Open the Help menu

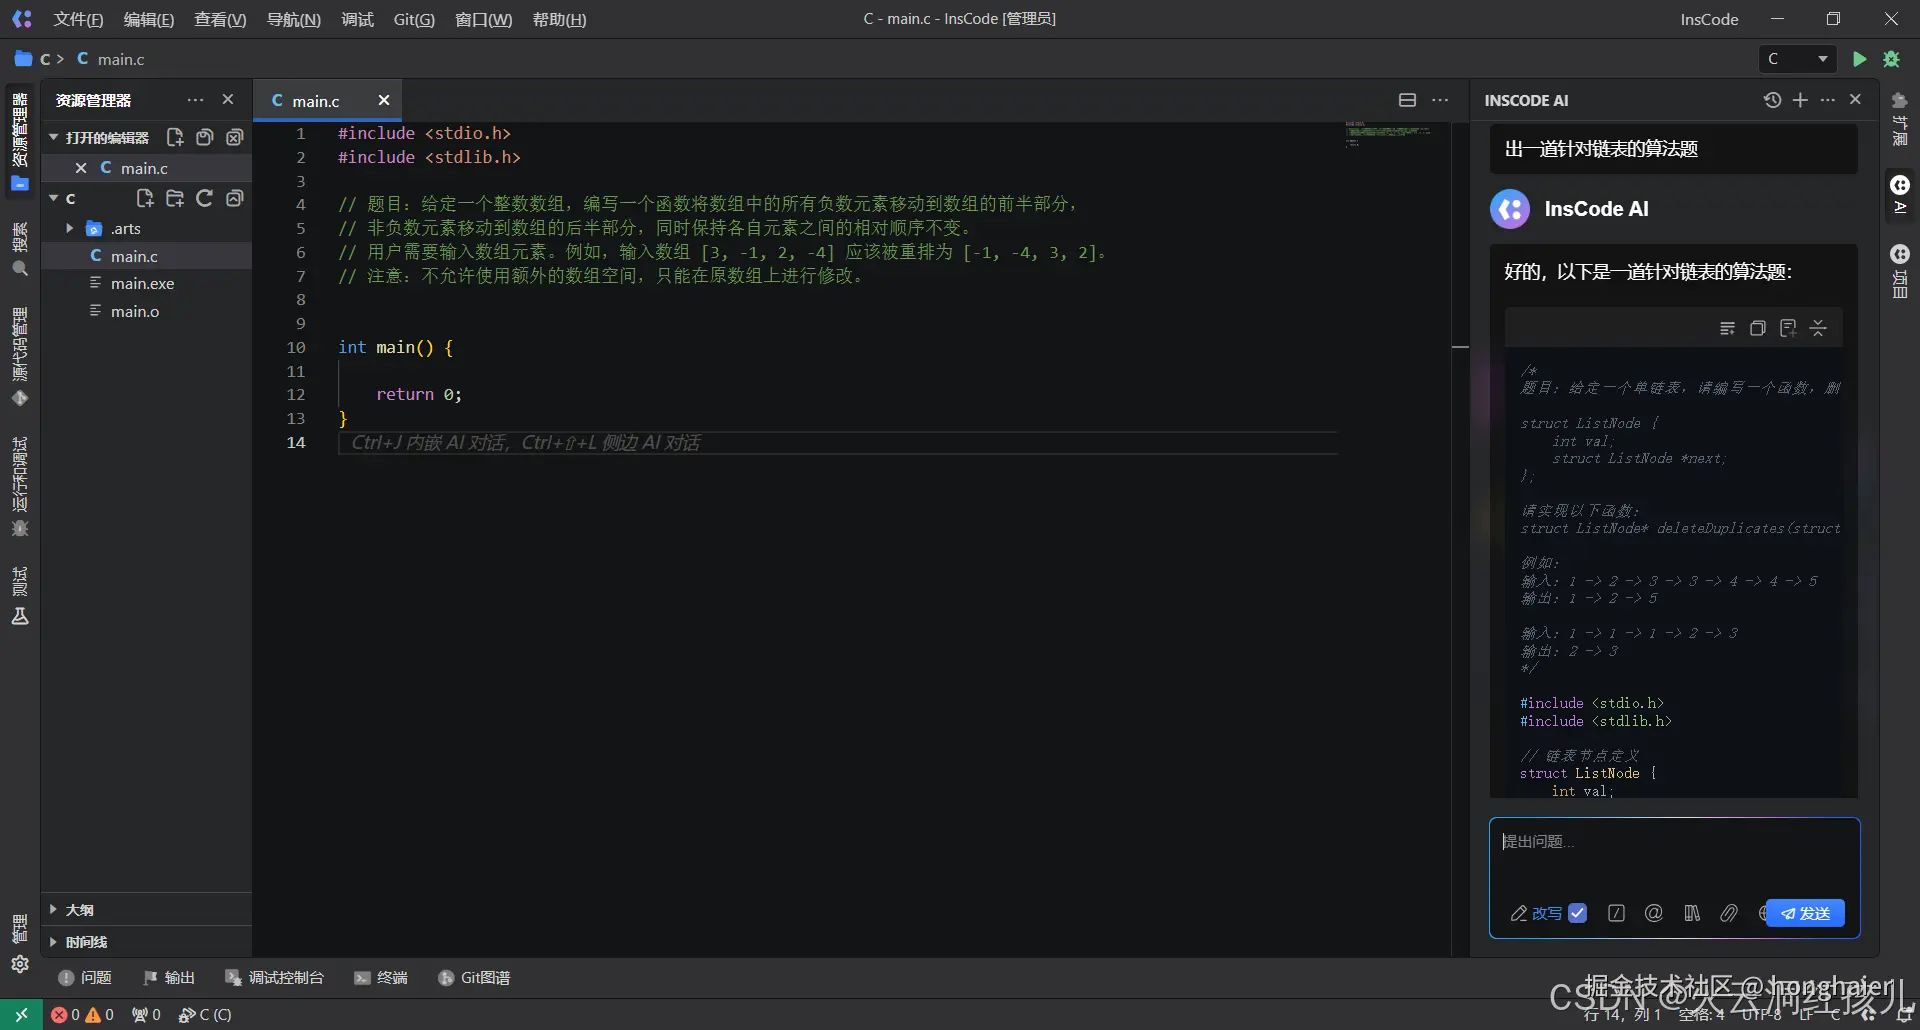tap(559, 19)
